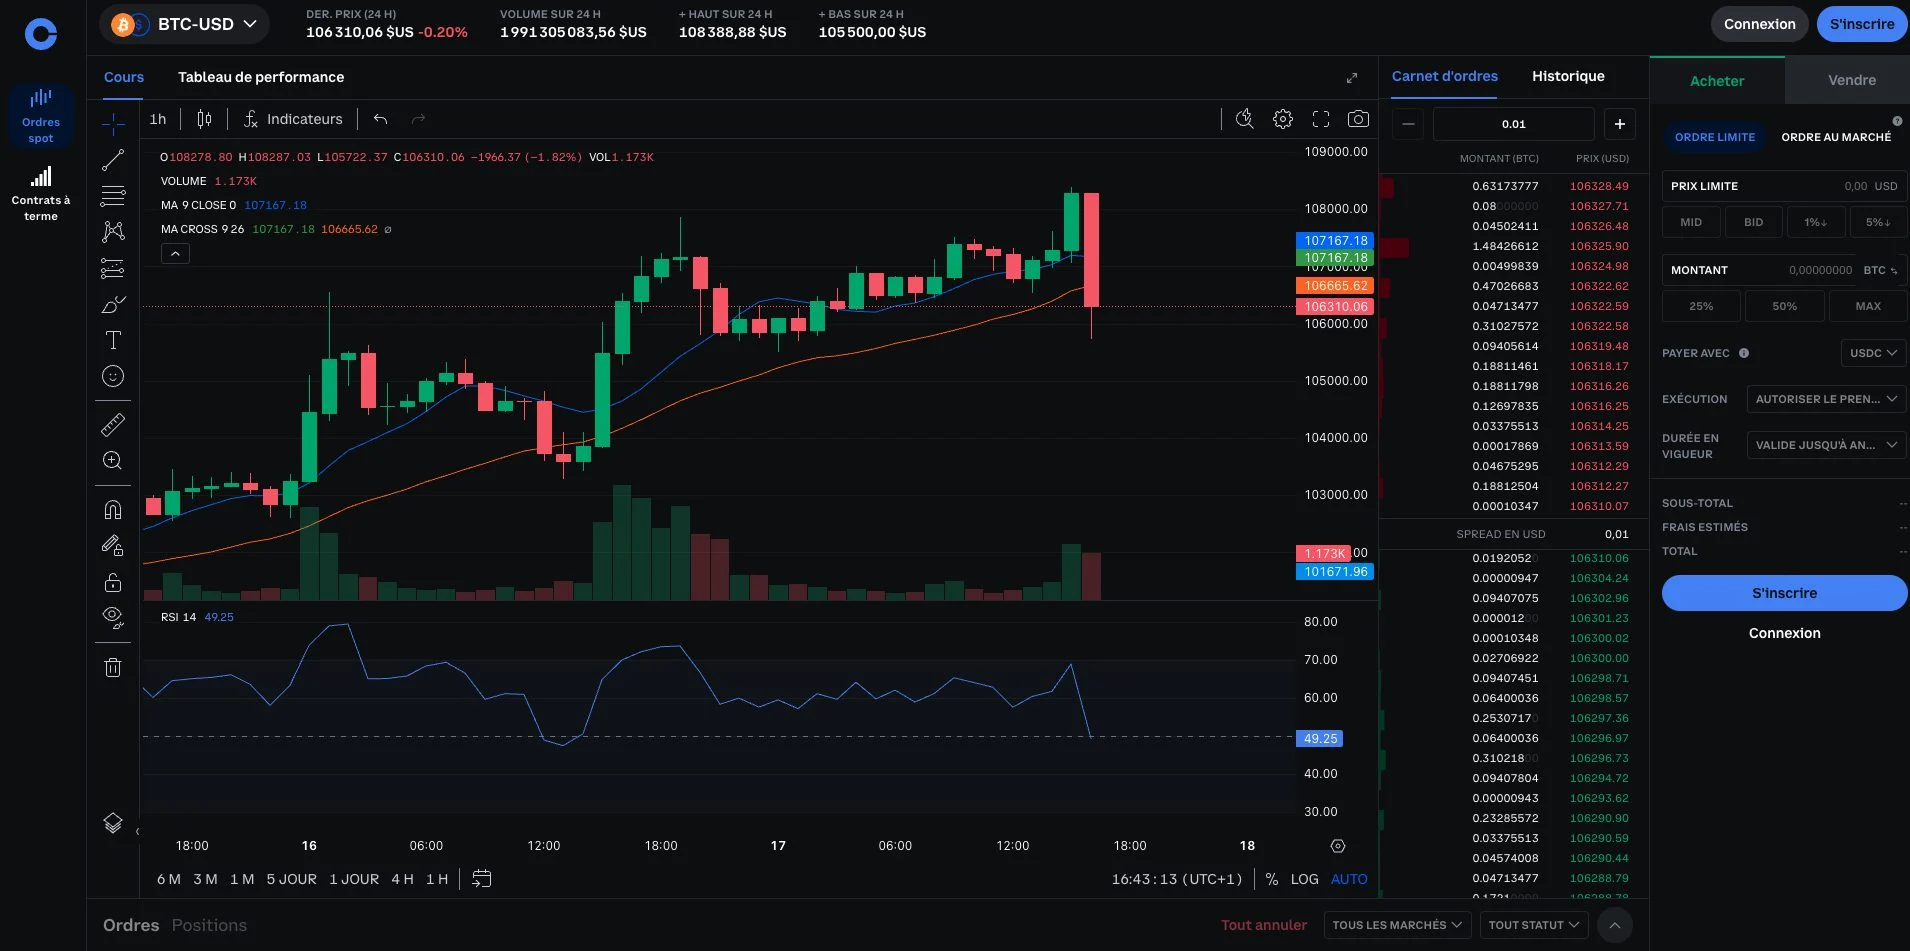The height and width of the screenshot is (951, 1910).
Task: Switch to the Historique tab
Action: tap(1568, 76)
